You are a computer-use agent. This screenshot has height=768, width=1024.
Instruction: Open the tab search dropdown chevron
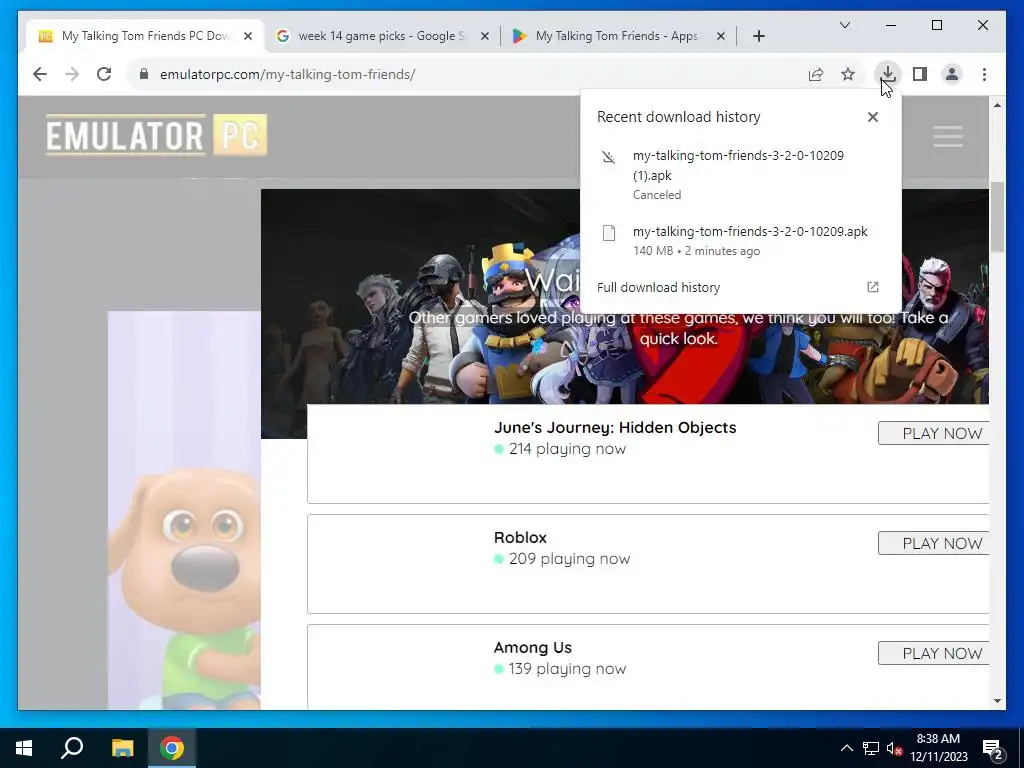click(844, 25)
